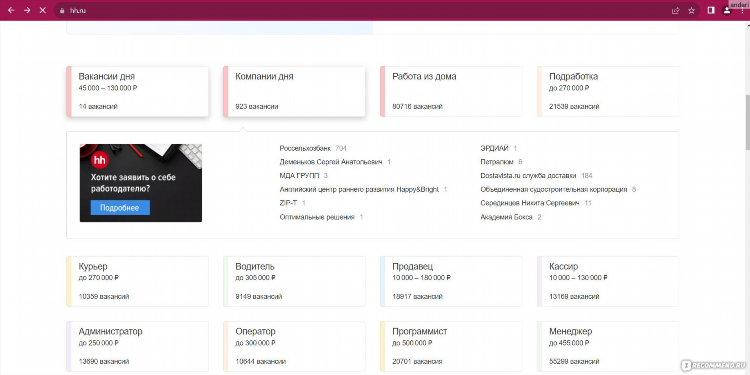Image resolution: width=750 pixels, height=375 pixels.
Task: Open the browser side panel icon
Action: [711, 10]
